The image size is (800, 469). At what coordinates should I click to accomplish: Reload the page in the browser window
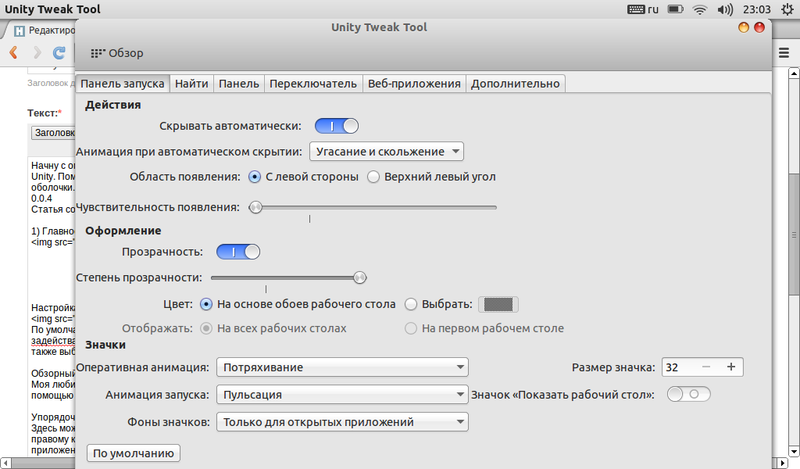59,52
